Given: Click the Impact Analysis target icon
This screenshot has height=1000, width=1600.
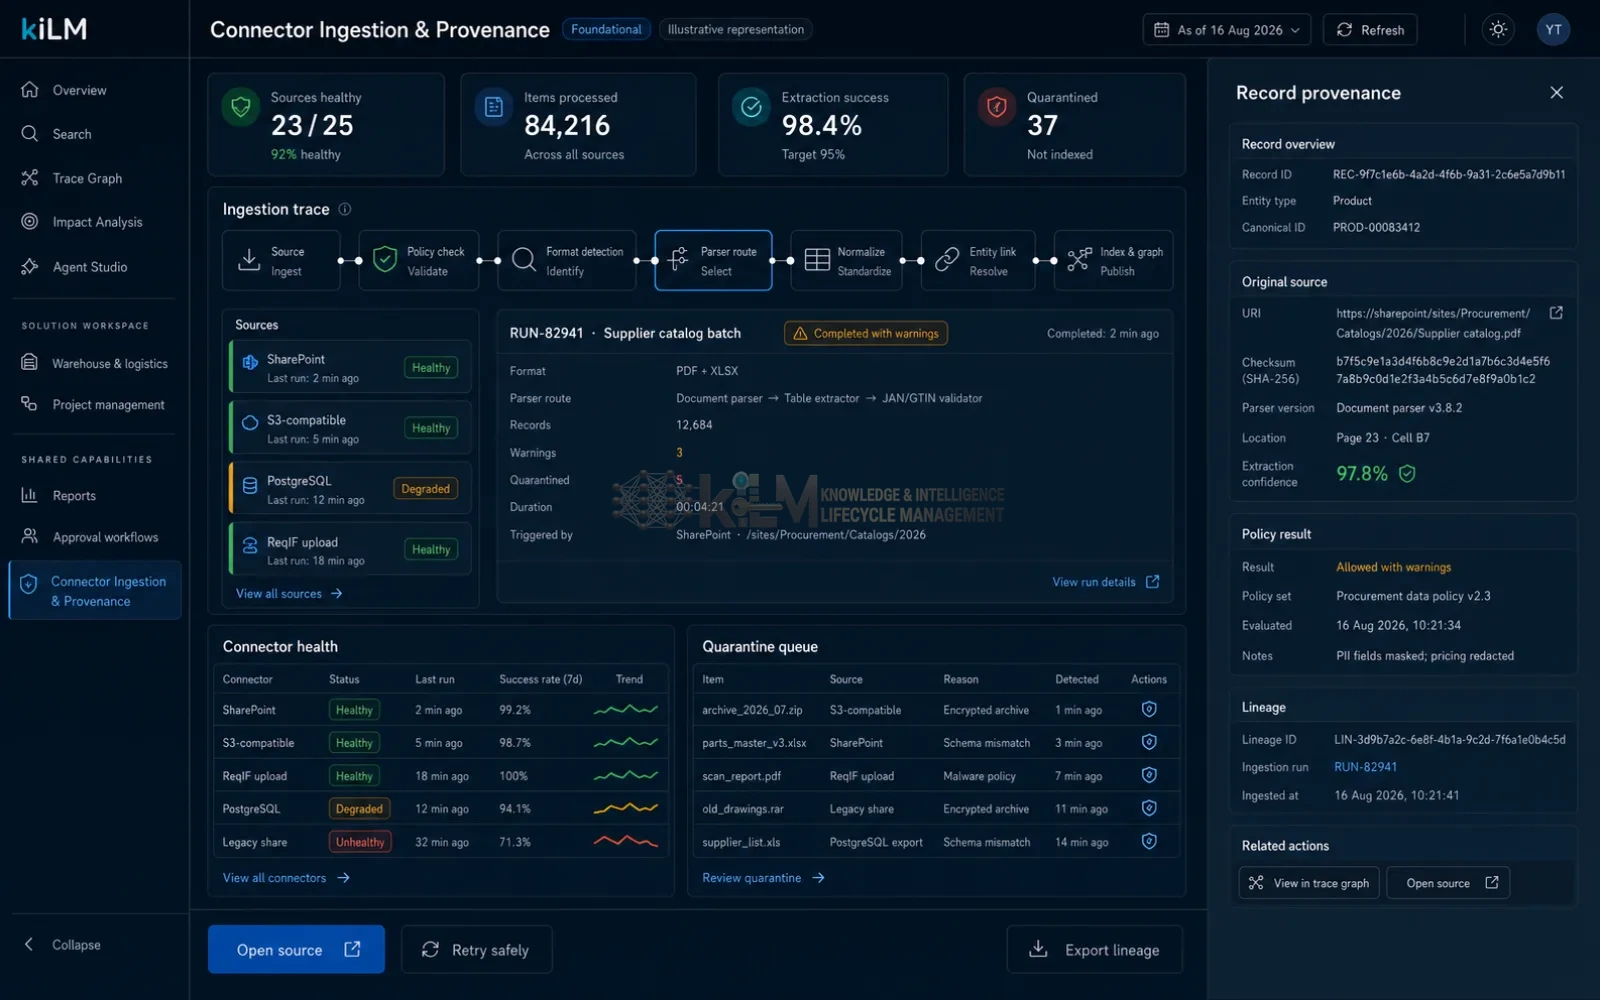Looking at the screenshot, I should click(30, 222).
